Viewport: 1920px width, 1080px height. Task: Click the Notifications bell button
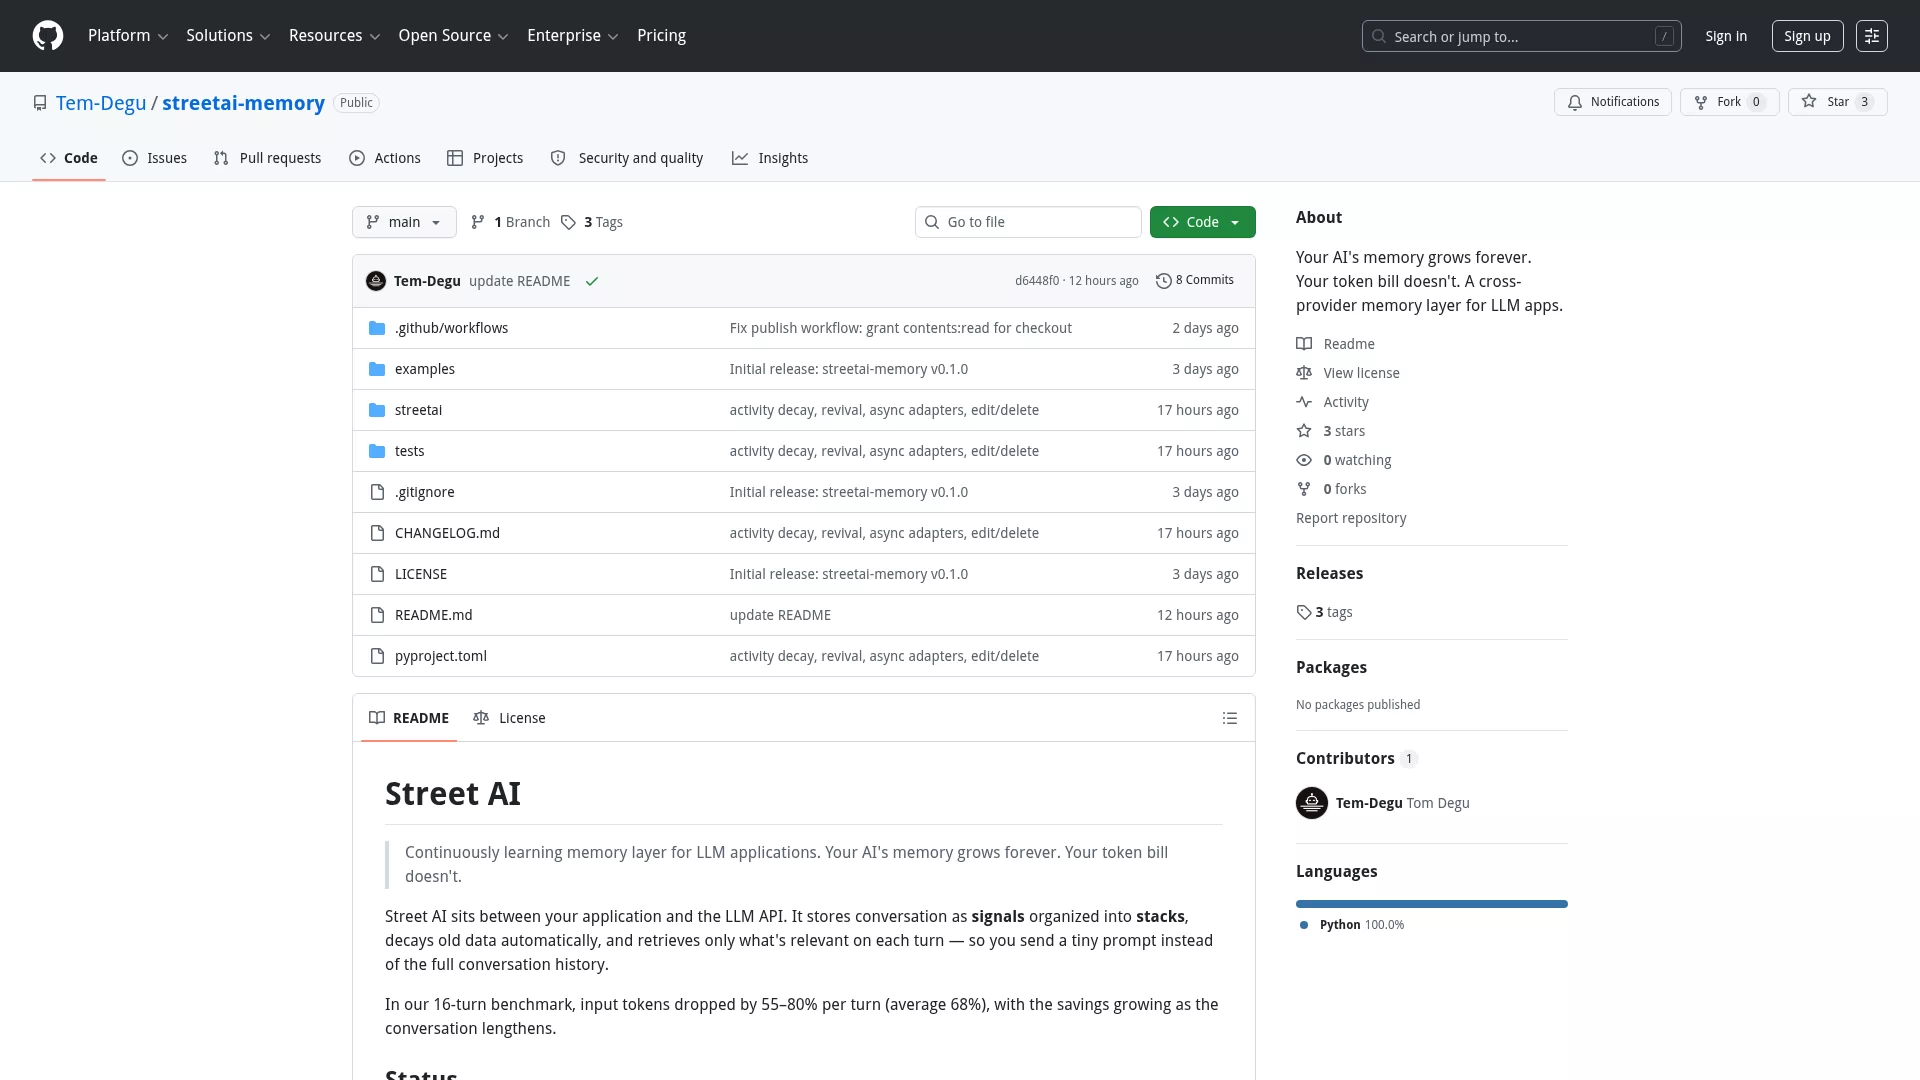(1612, 102)
